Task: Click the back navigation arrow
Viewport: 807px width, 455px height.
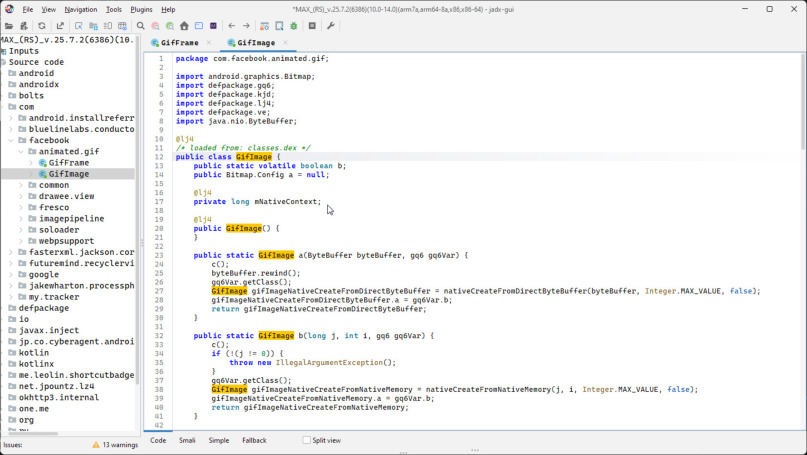Action: [x=232, y=26]
